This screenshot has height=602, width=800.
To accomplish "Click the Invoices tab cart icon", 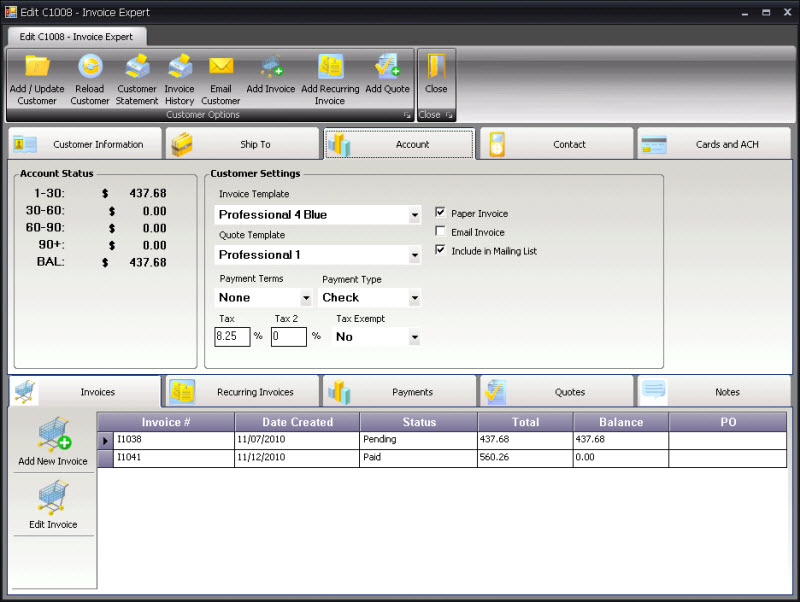I will (x=24, y=392).
